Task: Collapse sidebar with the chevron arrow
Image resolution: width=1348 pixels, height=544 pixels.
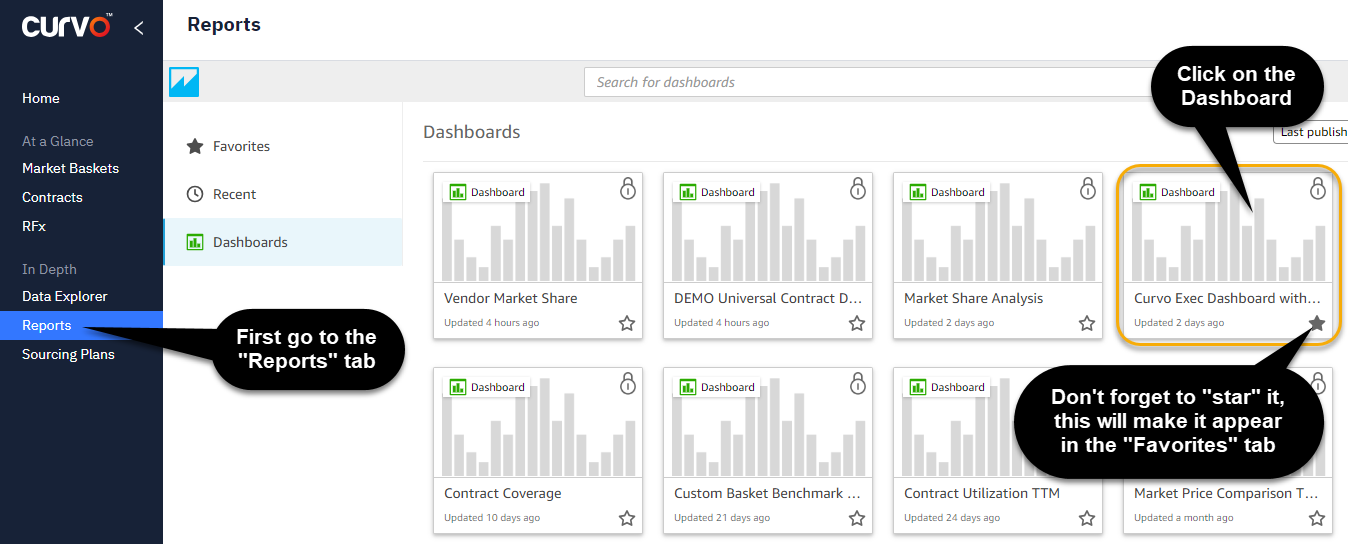Action: [139, 28]
